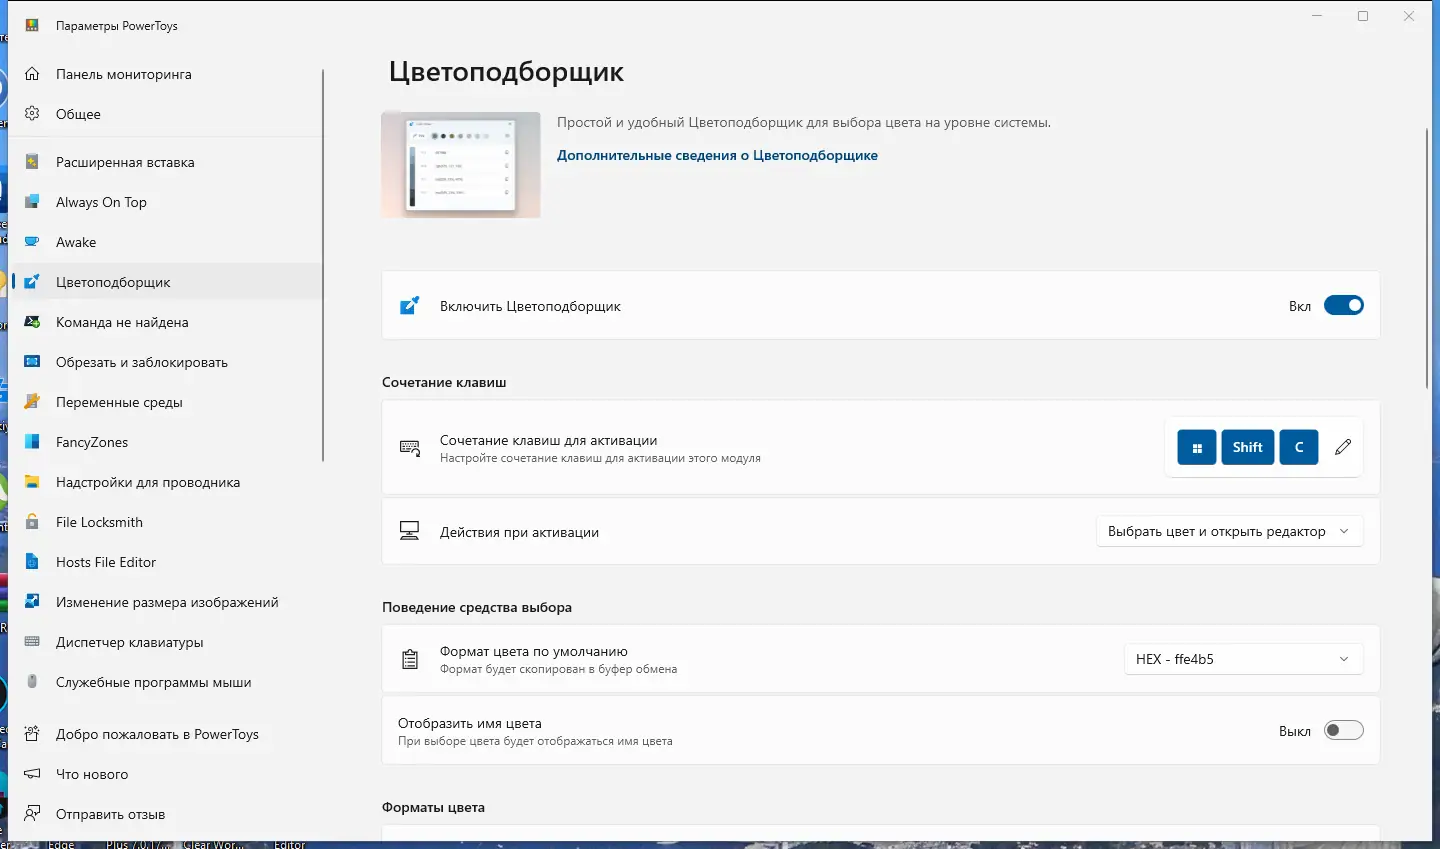The width and height of the screenshot is (1440, 849).
Task: Click the Windows key chip in the shortcut
Action: [x=1197, y=447]
